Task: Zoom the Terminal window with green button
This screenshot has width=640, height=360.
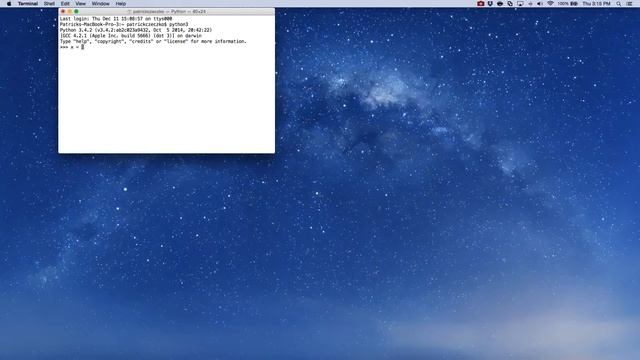Action: [x=76, y=11]
